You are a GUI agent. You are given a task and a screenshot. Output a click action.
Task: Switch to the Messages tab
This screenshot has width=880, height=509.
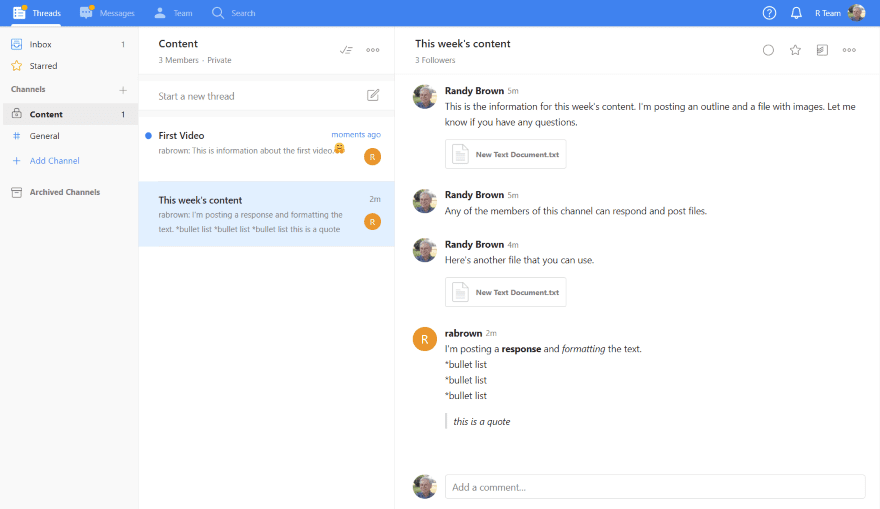[107, 13]
